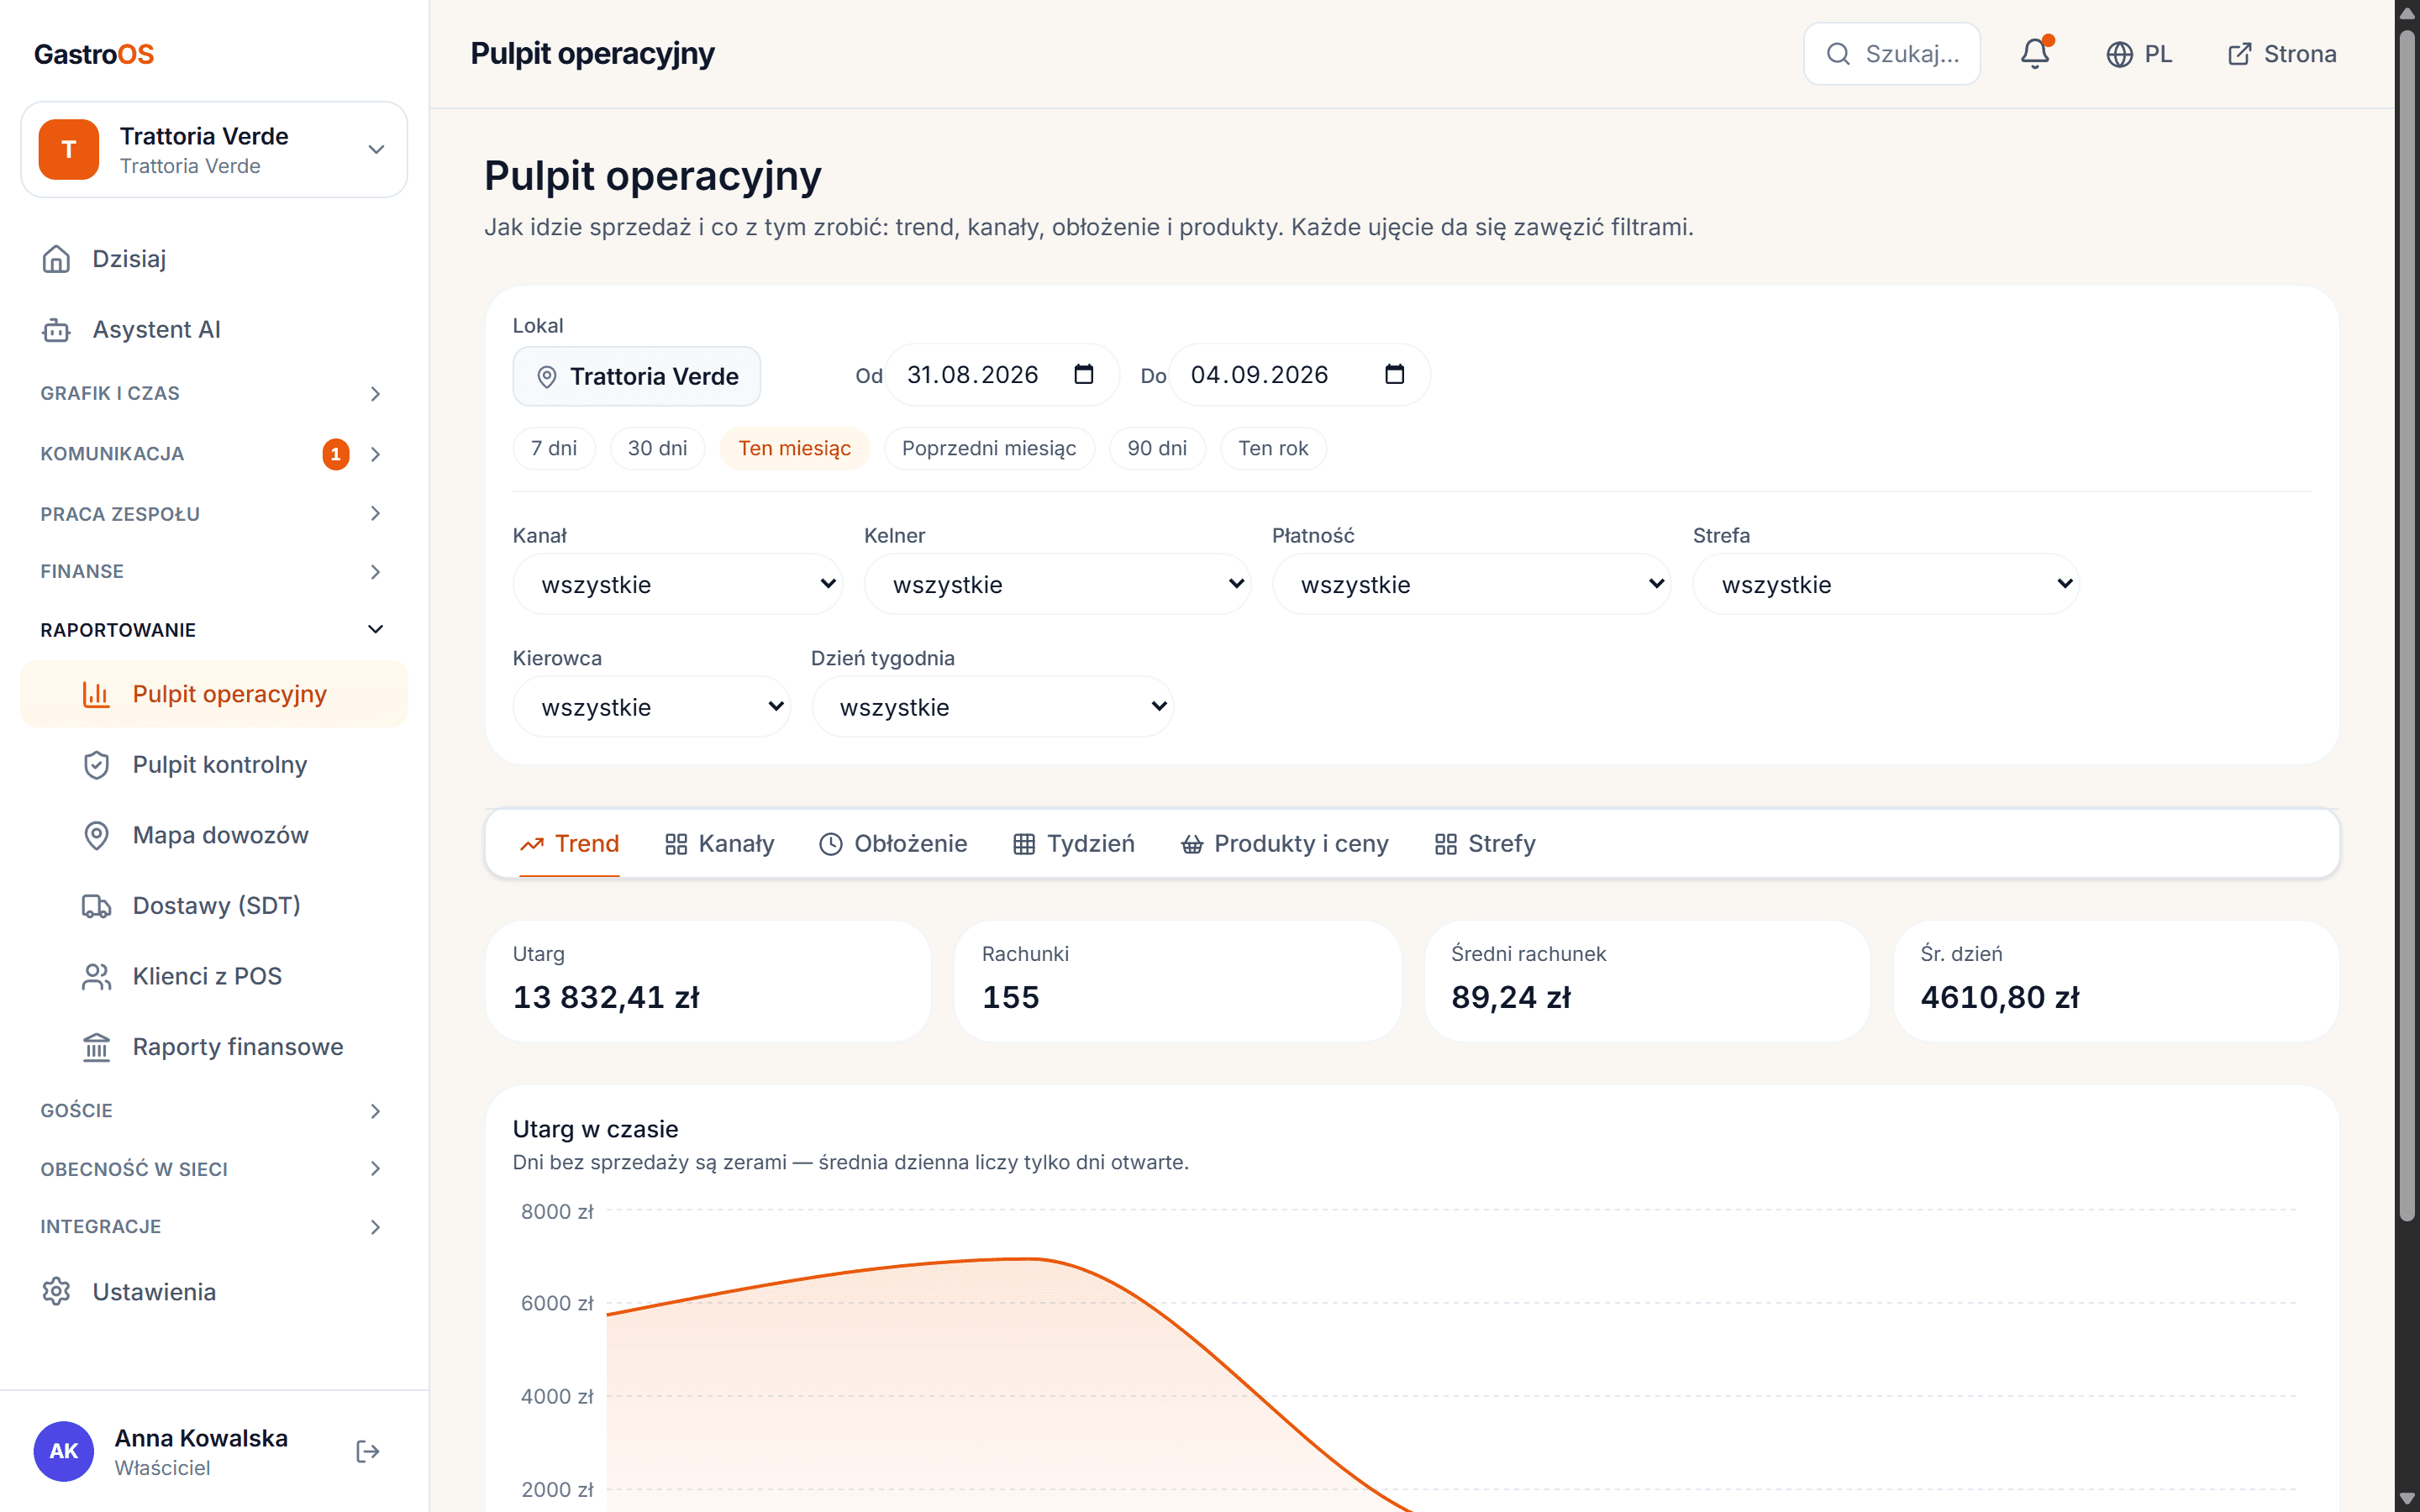This screenshot has height=1512, width=2420.
Task: Click the globe language icon
Action: 2119,54
